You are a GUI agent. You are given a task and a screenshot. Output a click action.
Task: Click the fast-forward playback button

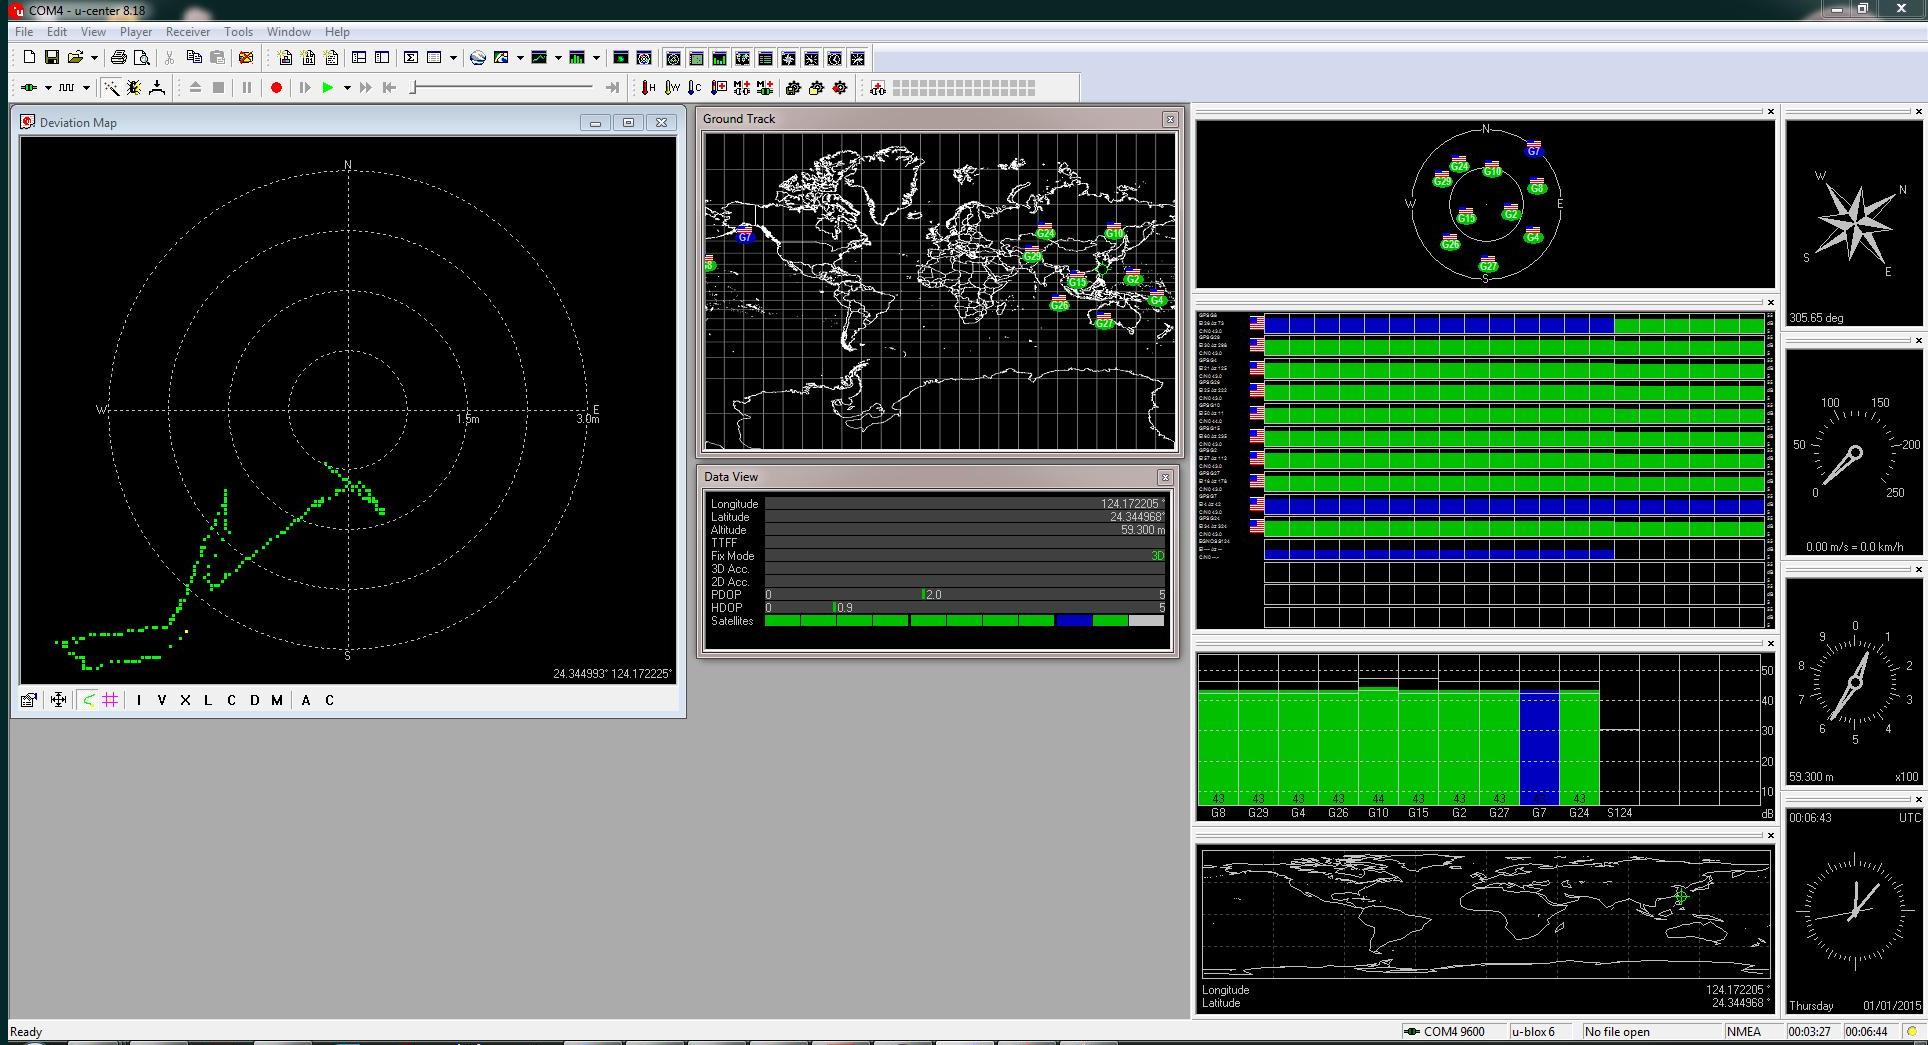pyautogui.click(x=366, y=88)
